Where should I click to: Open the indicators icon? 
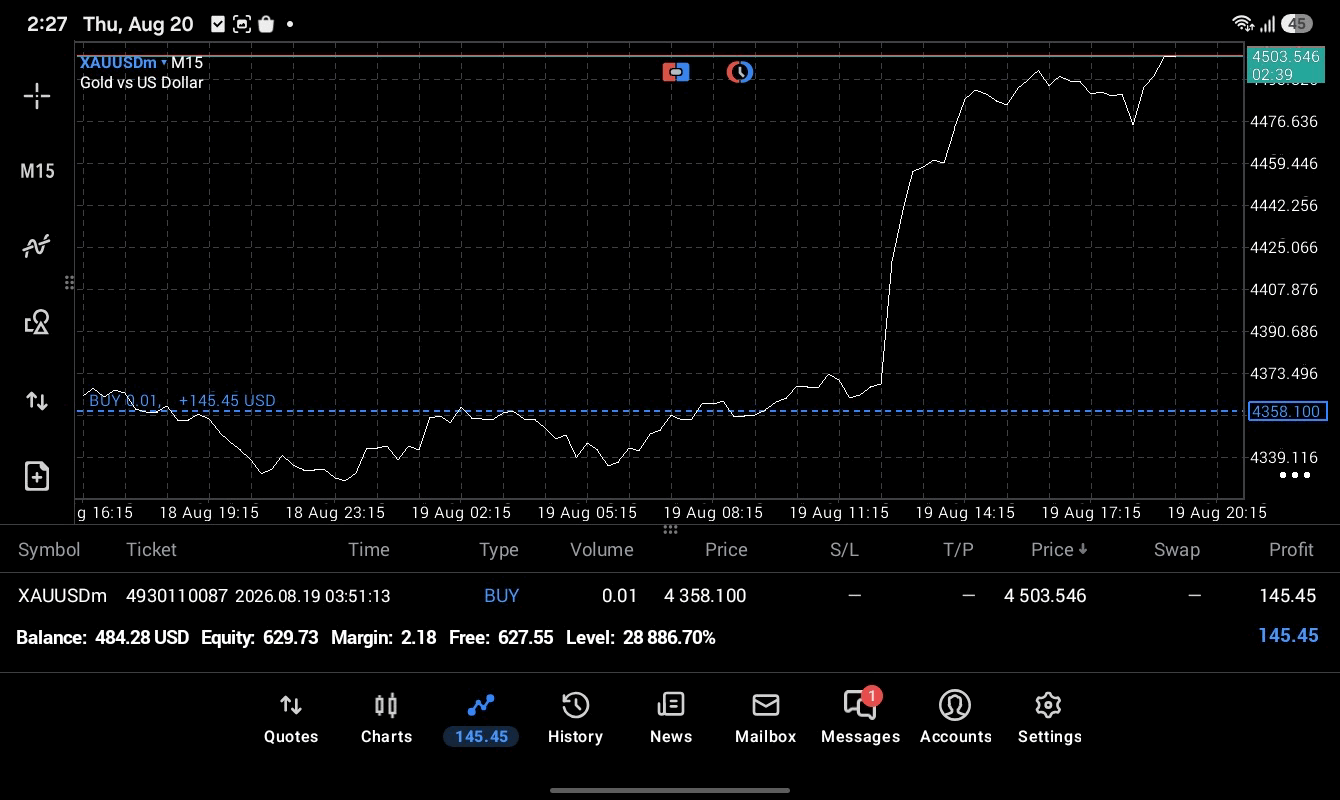pos(37,246)
